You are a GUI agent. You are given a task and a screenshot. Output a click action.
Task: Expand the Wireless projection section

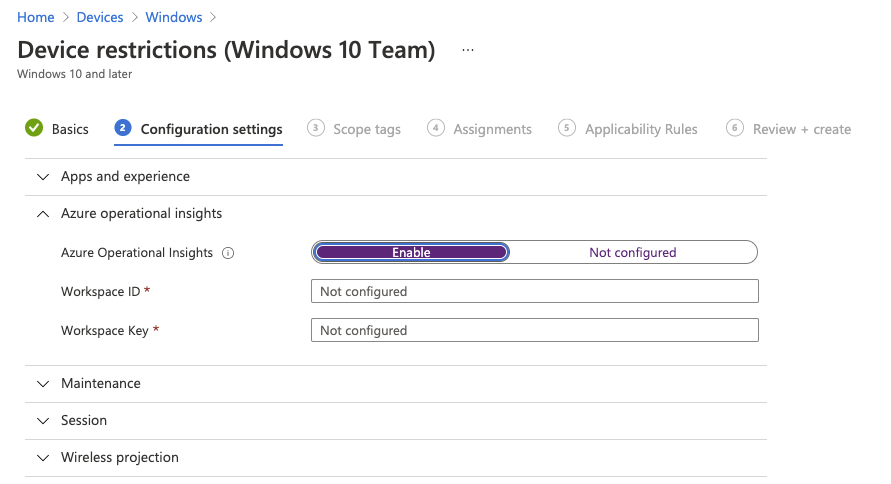[x=396, y=457]
